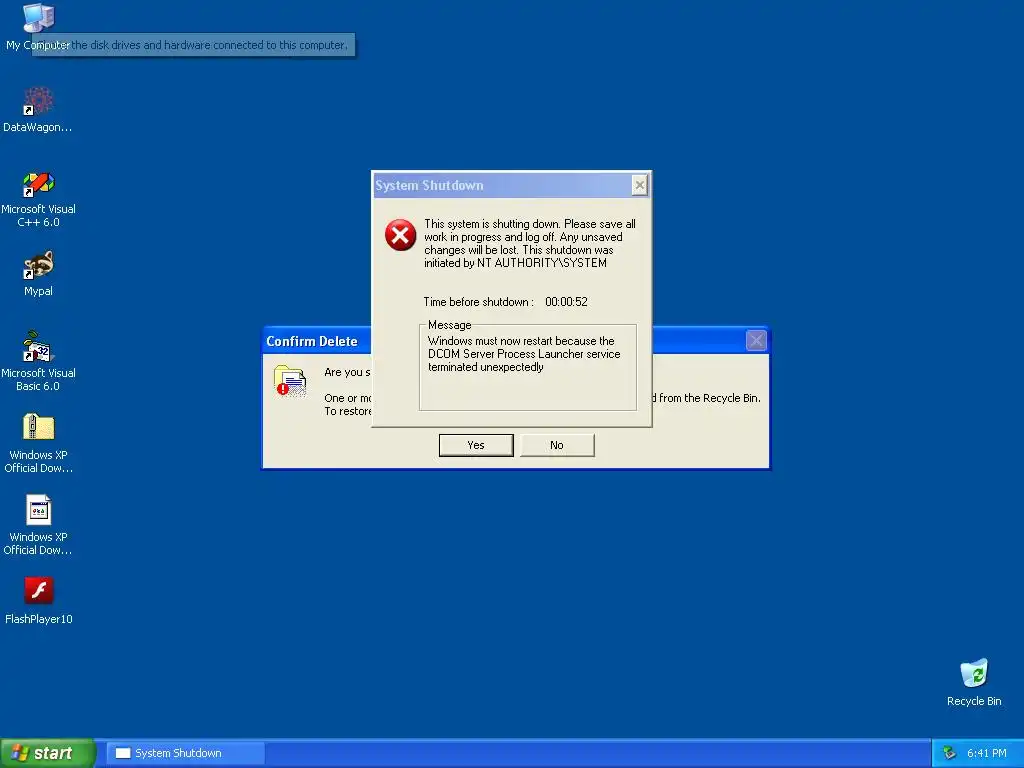Select the zipped Windows XP Official folder icon

click(38, 428)
